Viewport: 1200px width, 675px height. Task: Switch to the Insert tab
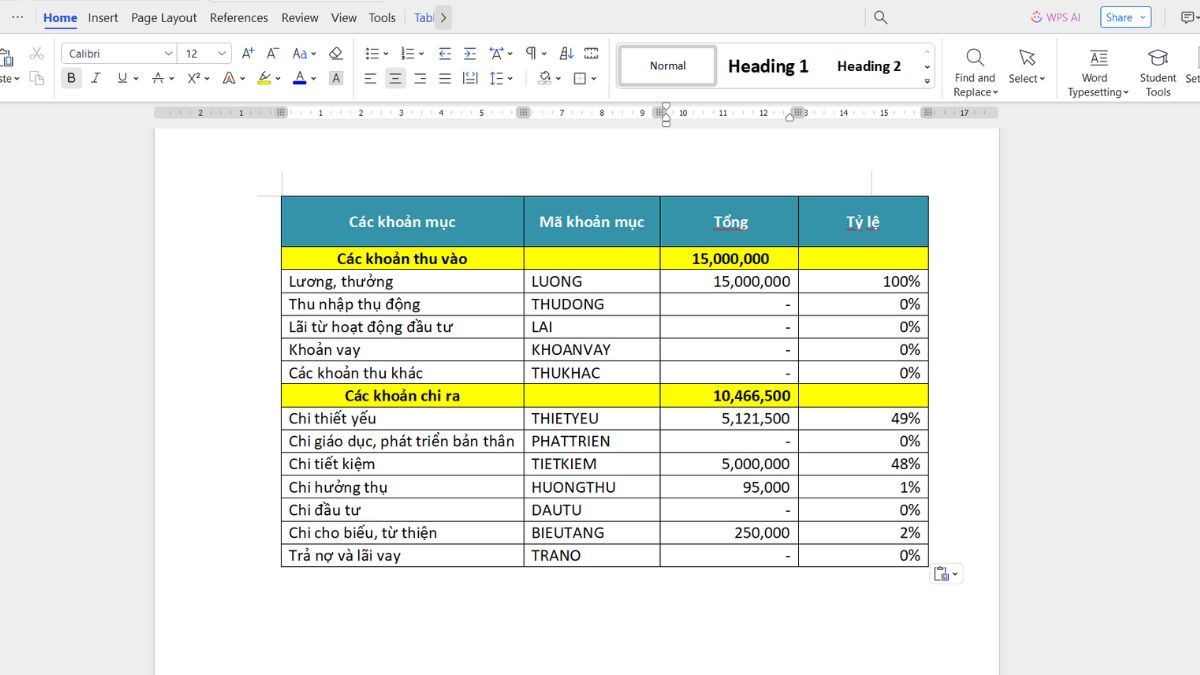coord(102,18)
